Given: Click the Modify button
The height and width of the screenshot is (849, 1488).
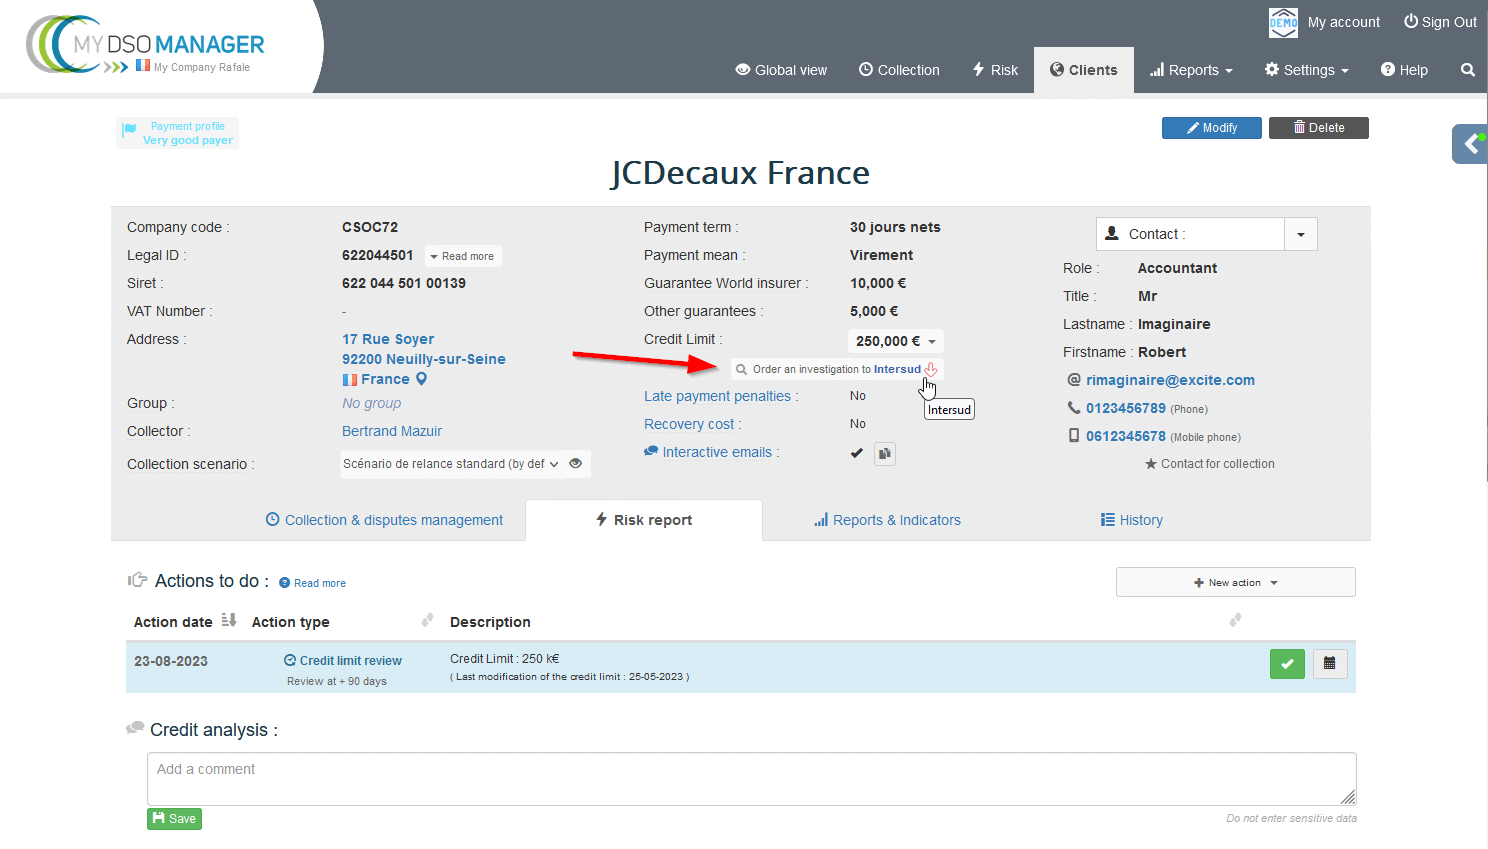Looking at the screenshot, I should 1211,128.
